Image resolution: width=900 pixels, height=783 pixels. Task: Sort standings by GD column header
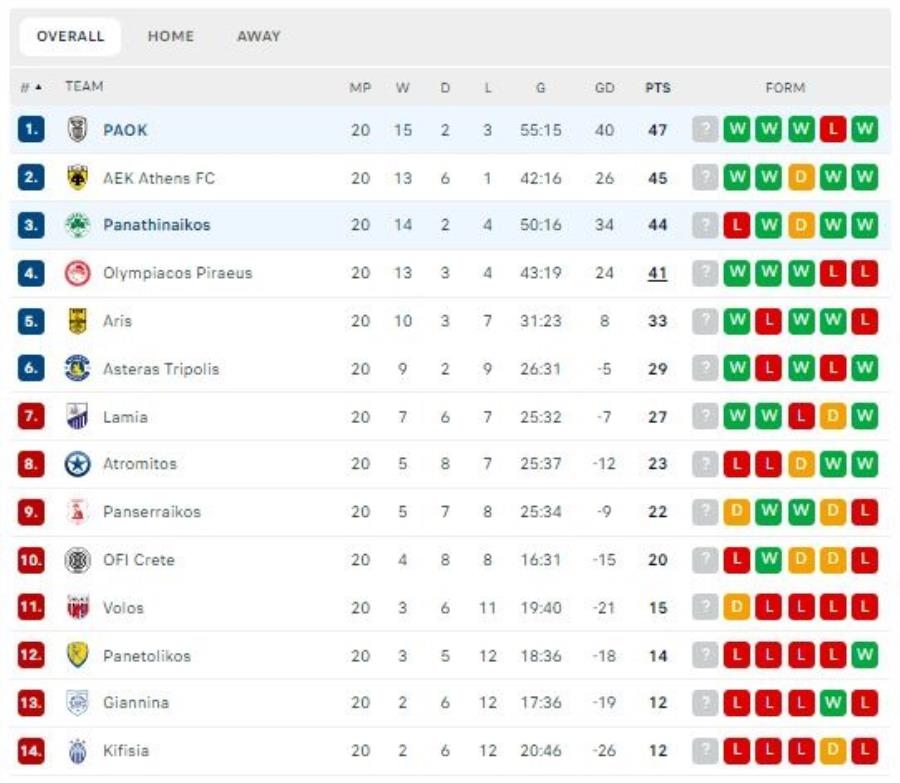point(604,88)
